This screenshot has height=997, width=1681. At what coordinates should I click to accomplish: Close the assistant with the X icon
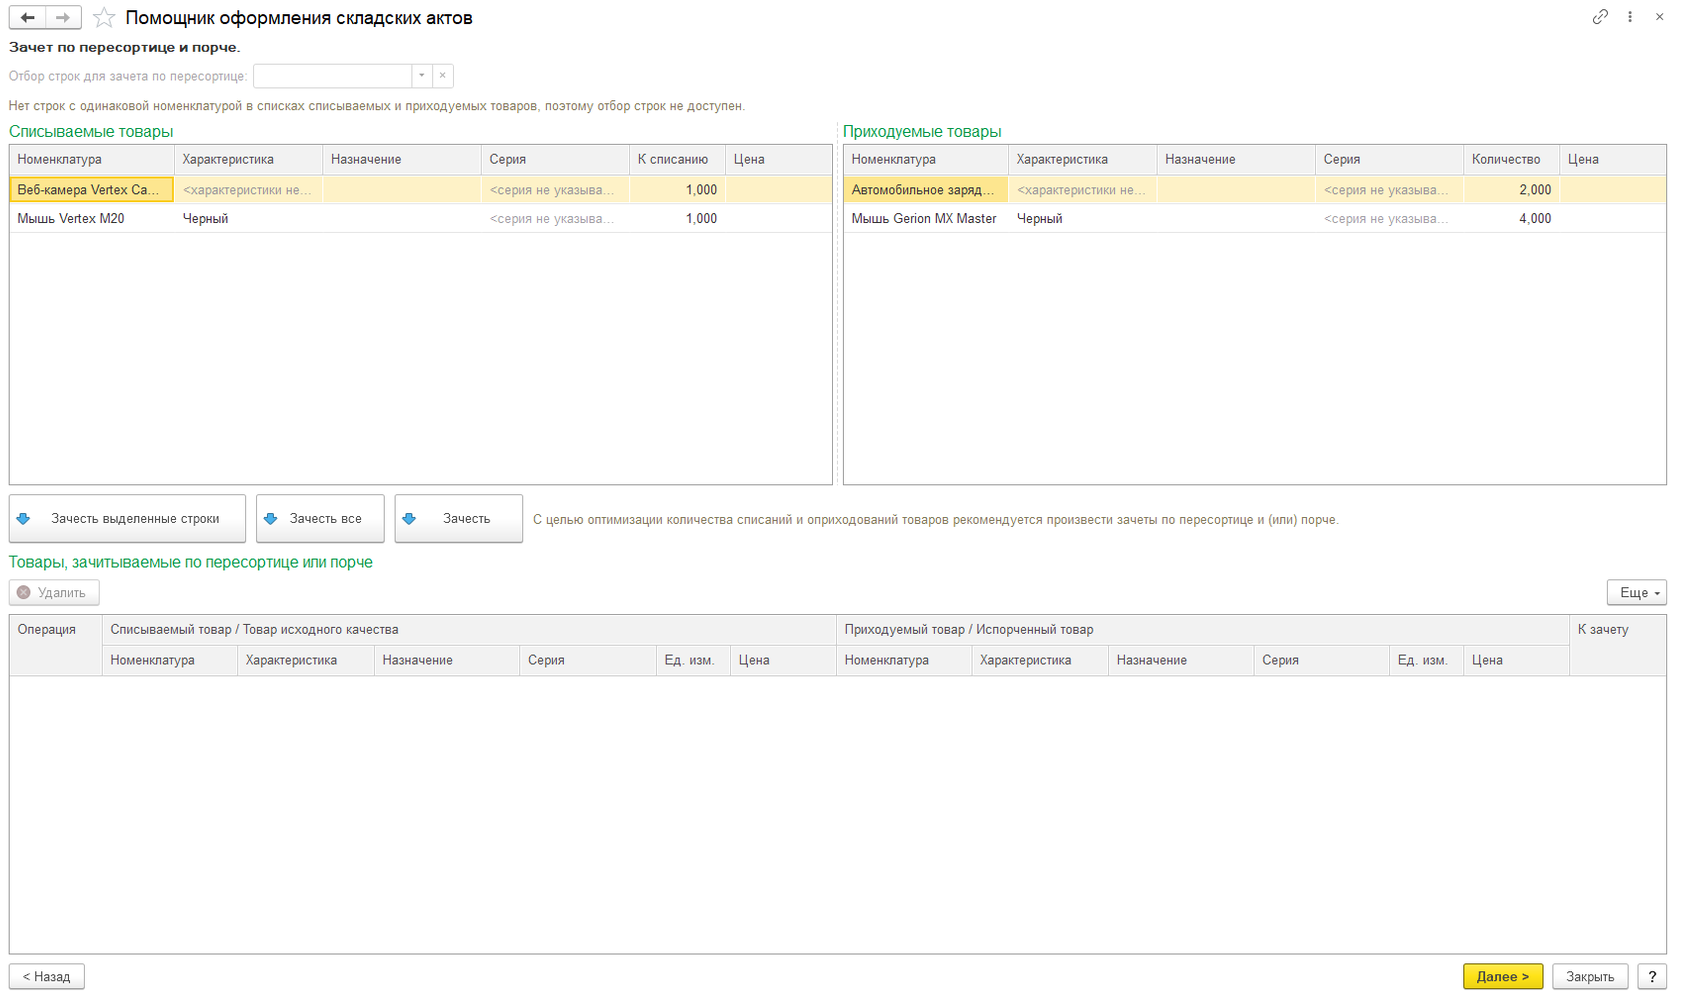click(x=1660, y=17)
